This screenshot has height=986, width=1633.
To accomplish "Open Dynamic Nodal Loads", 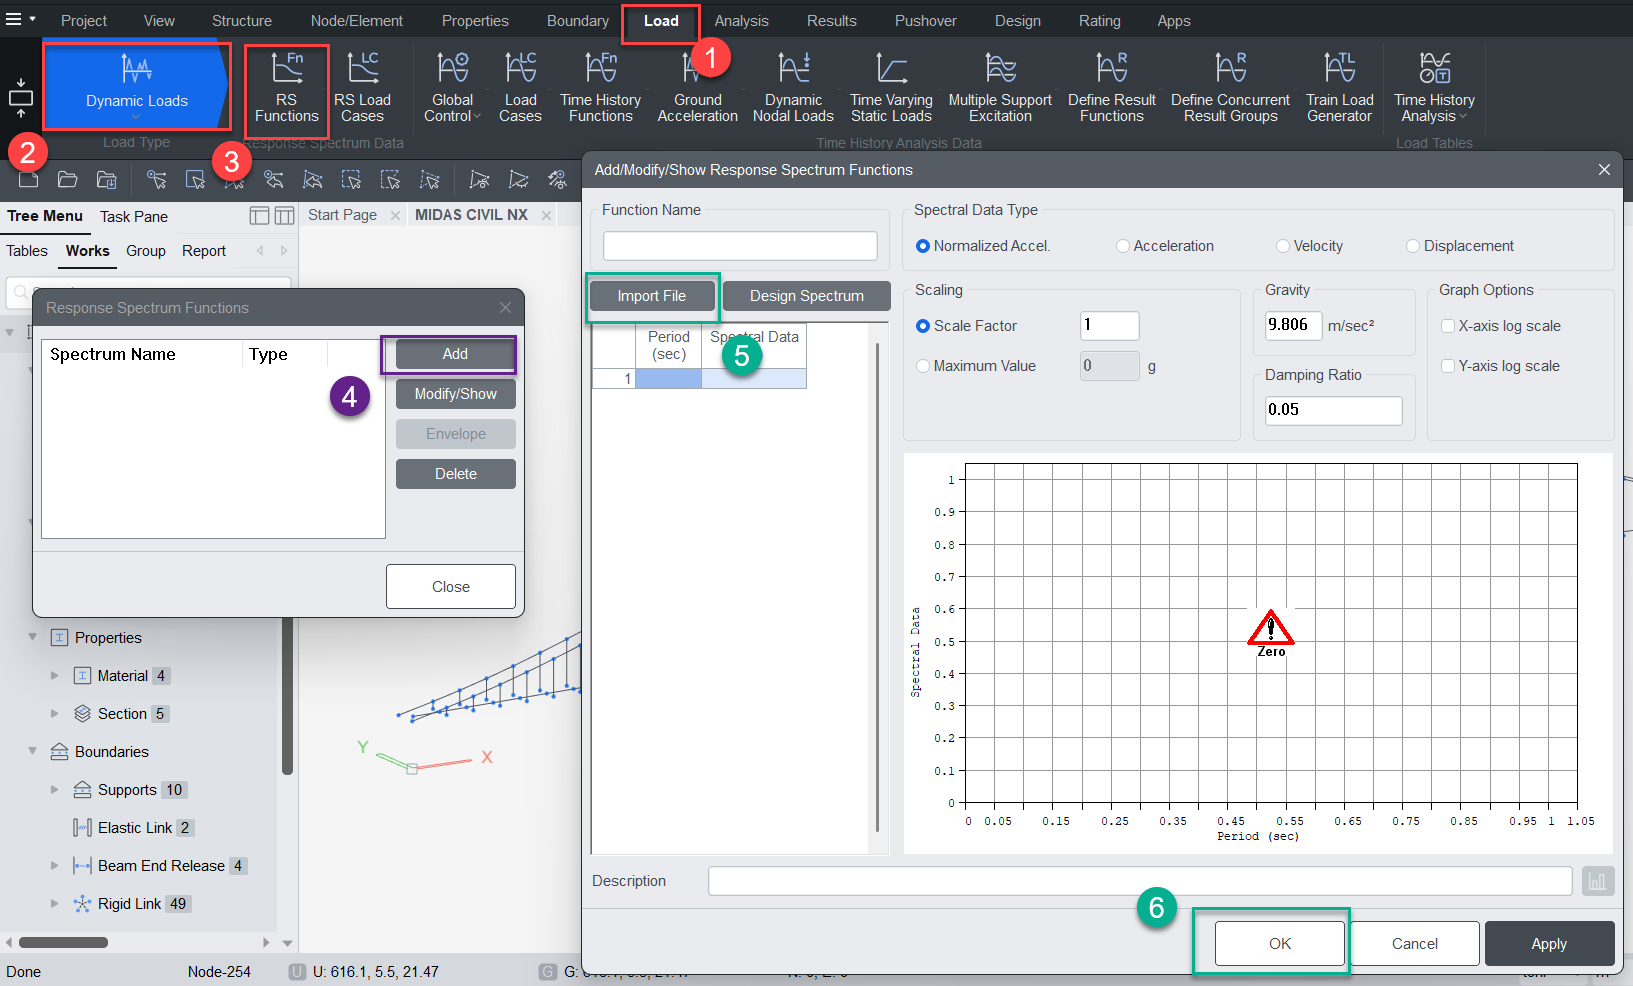I will 793,88.
